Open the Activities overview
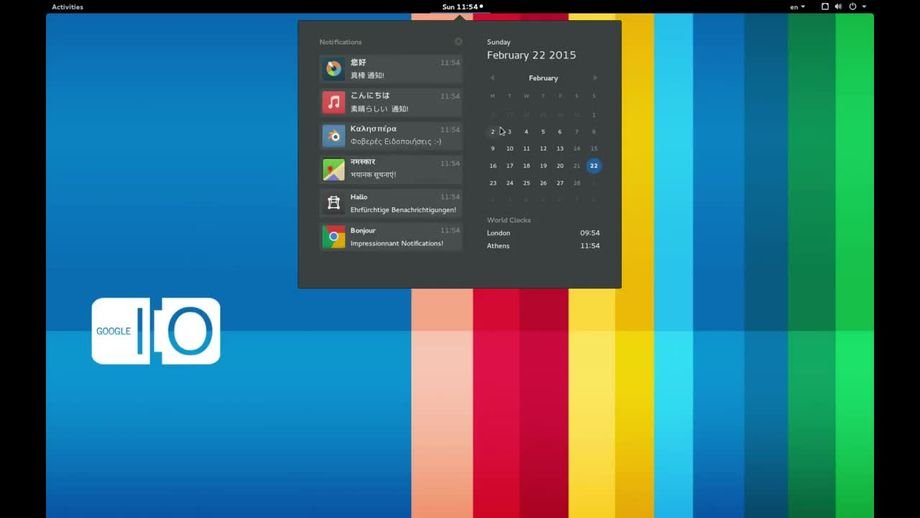 point(67,7)
